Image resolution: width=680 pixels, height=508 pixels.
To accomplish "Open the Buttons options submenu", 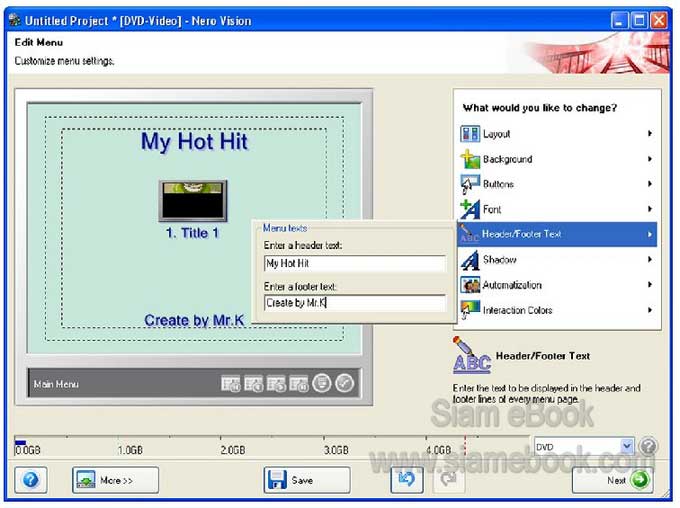I will click(x=557, y=184).
